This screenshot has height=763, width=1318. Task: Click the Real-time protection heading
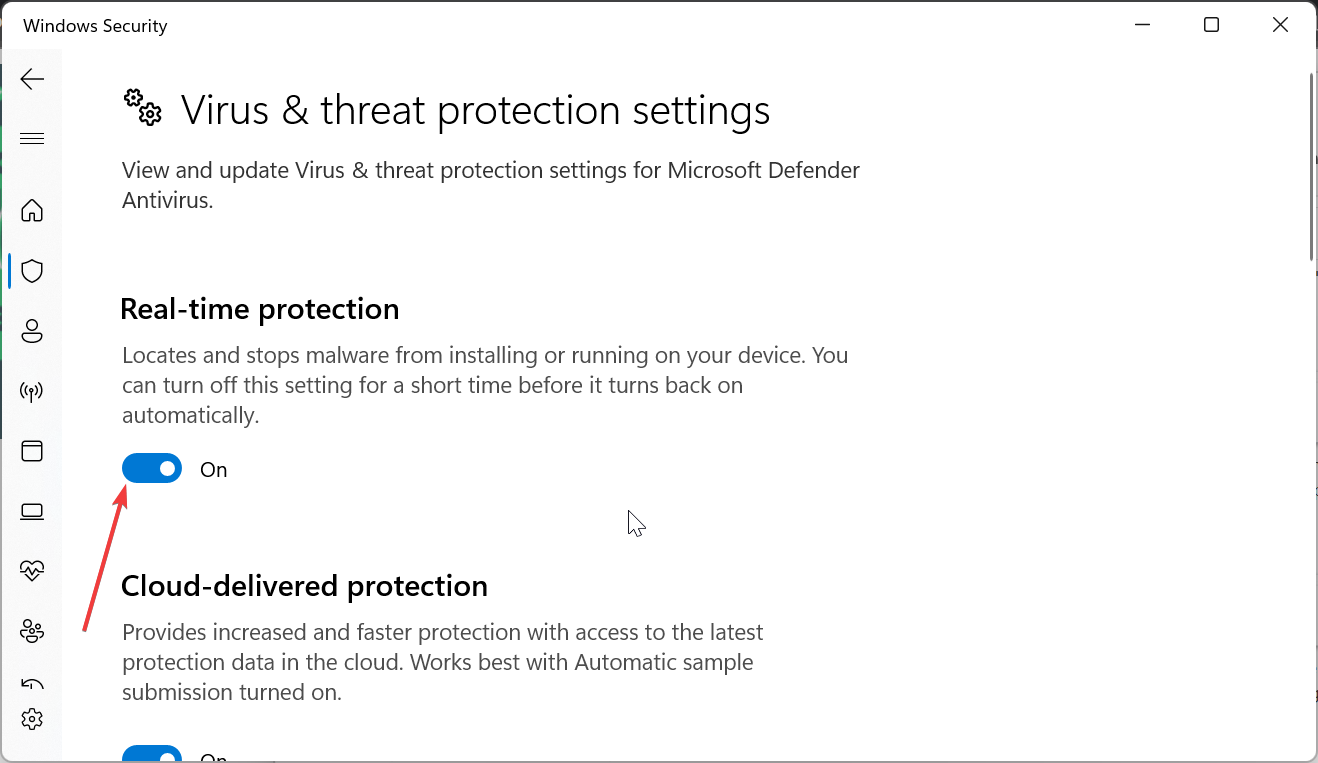(x=260, y=309)
